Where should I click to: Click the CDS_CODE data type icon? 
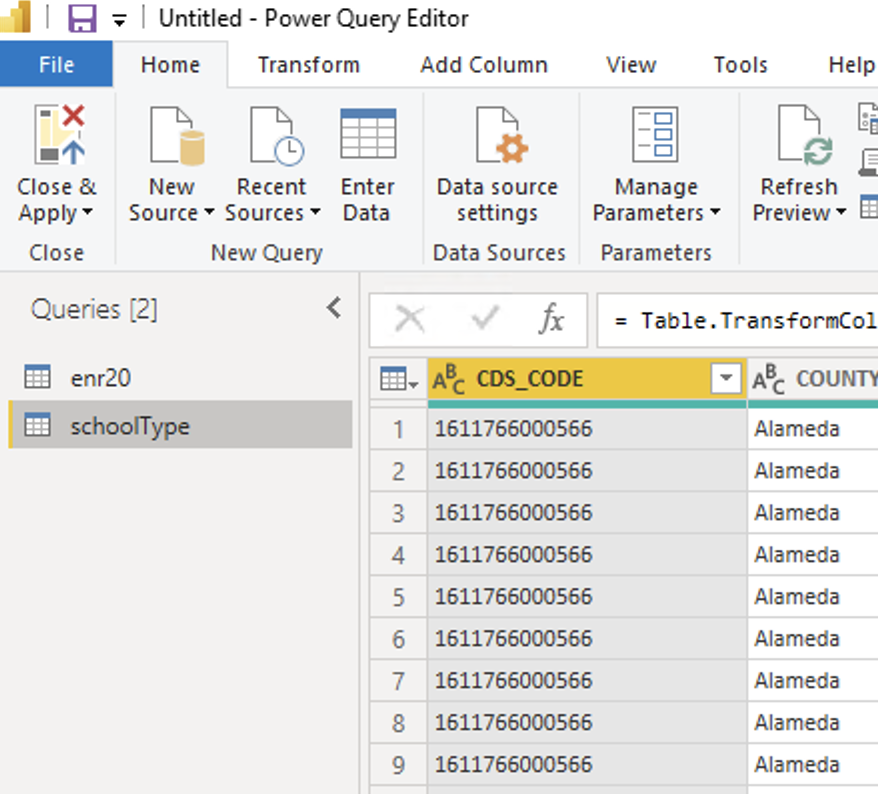(449, 379)
